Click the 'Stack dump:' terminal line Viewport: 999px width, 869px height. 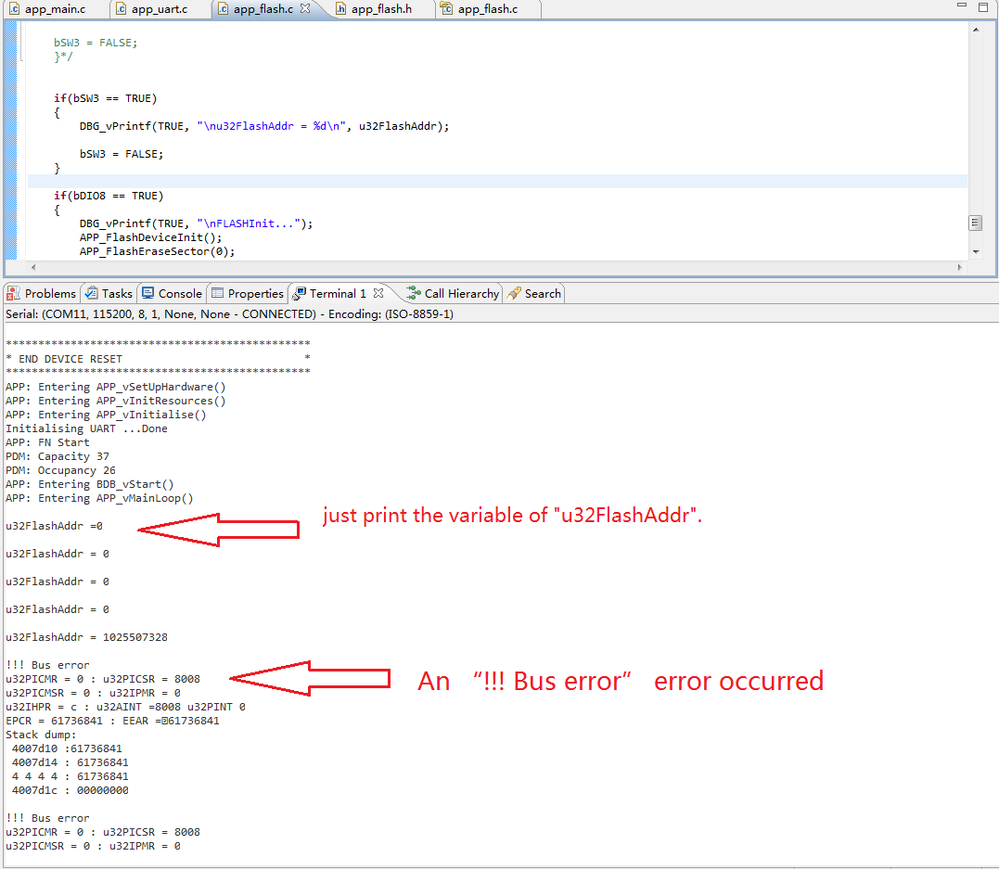point(41,735)
